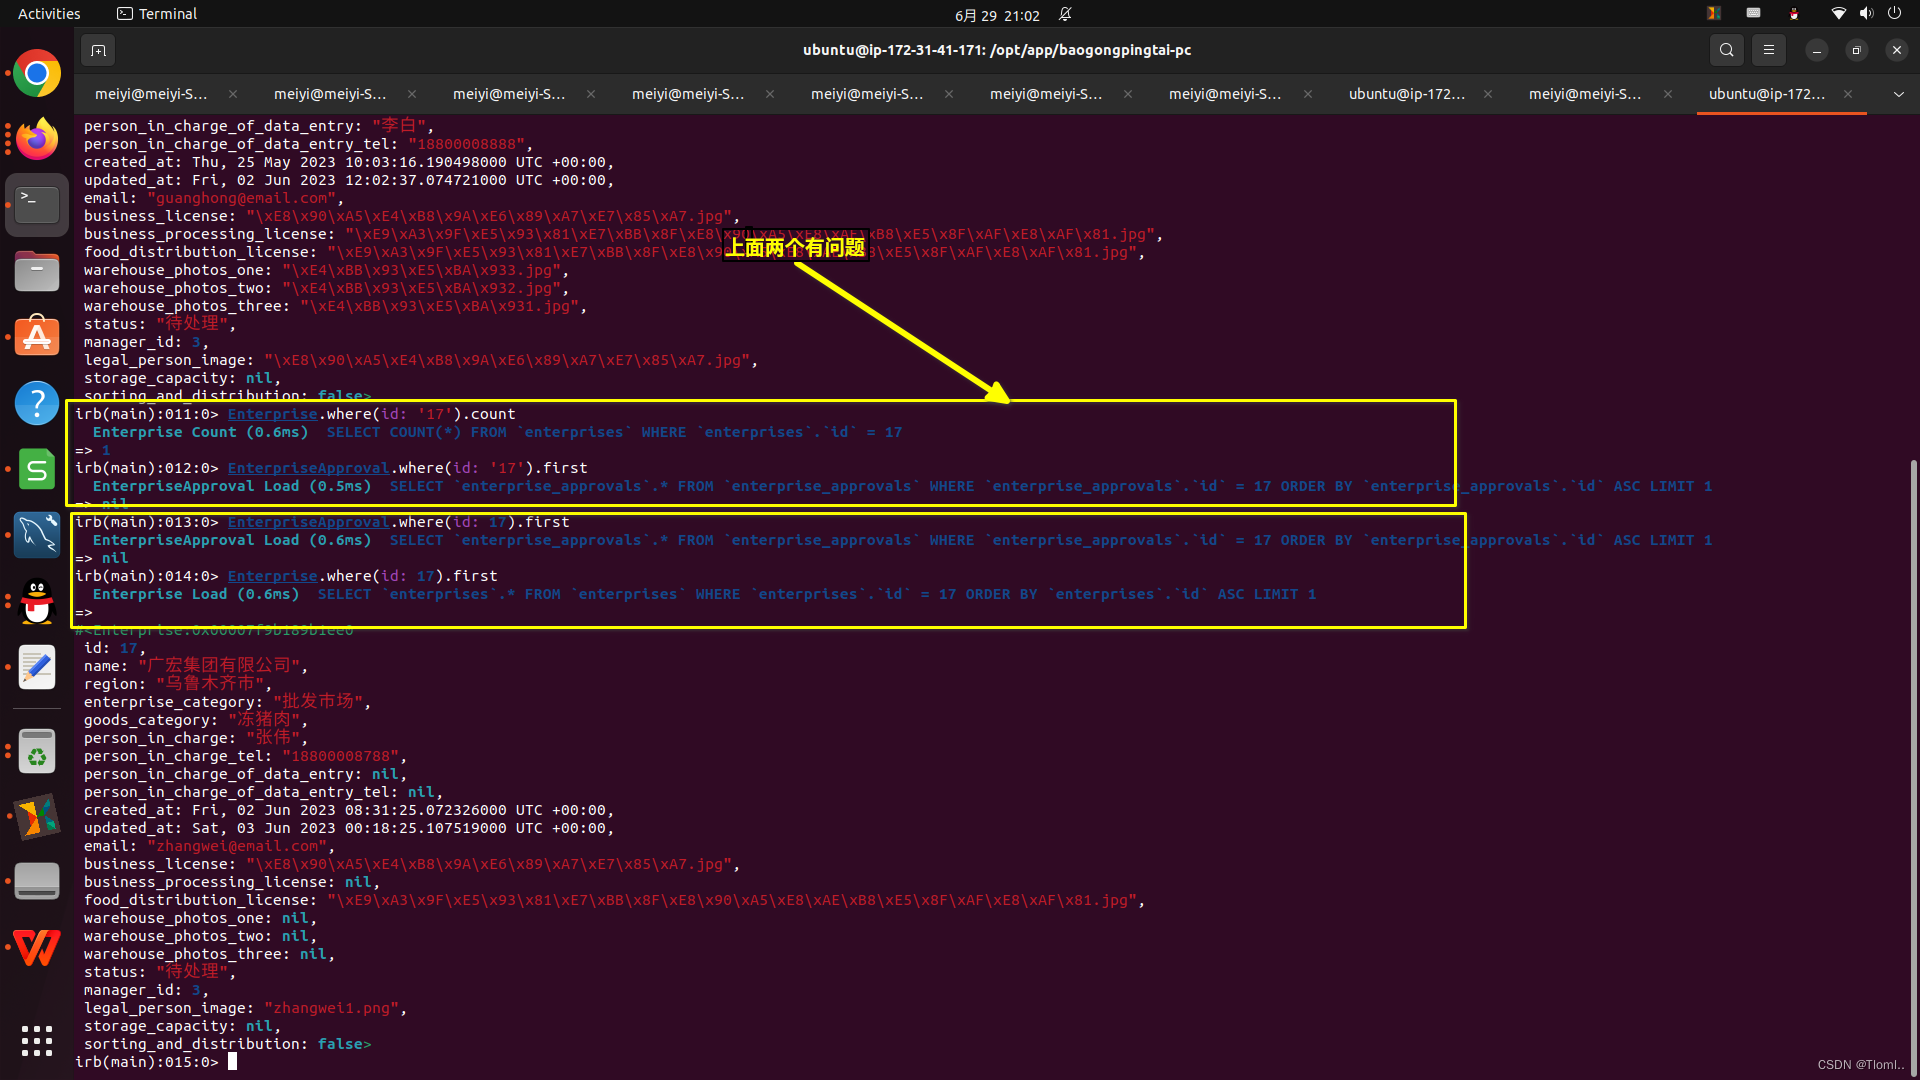Image resolution: width=1920 pixels, height=1080 pixels.
Task: Start WPS Office from the dock
Action: (37, 947)
